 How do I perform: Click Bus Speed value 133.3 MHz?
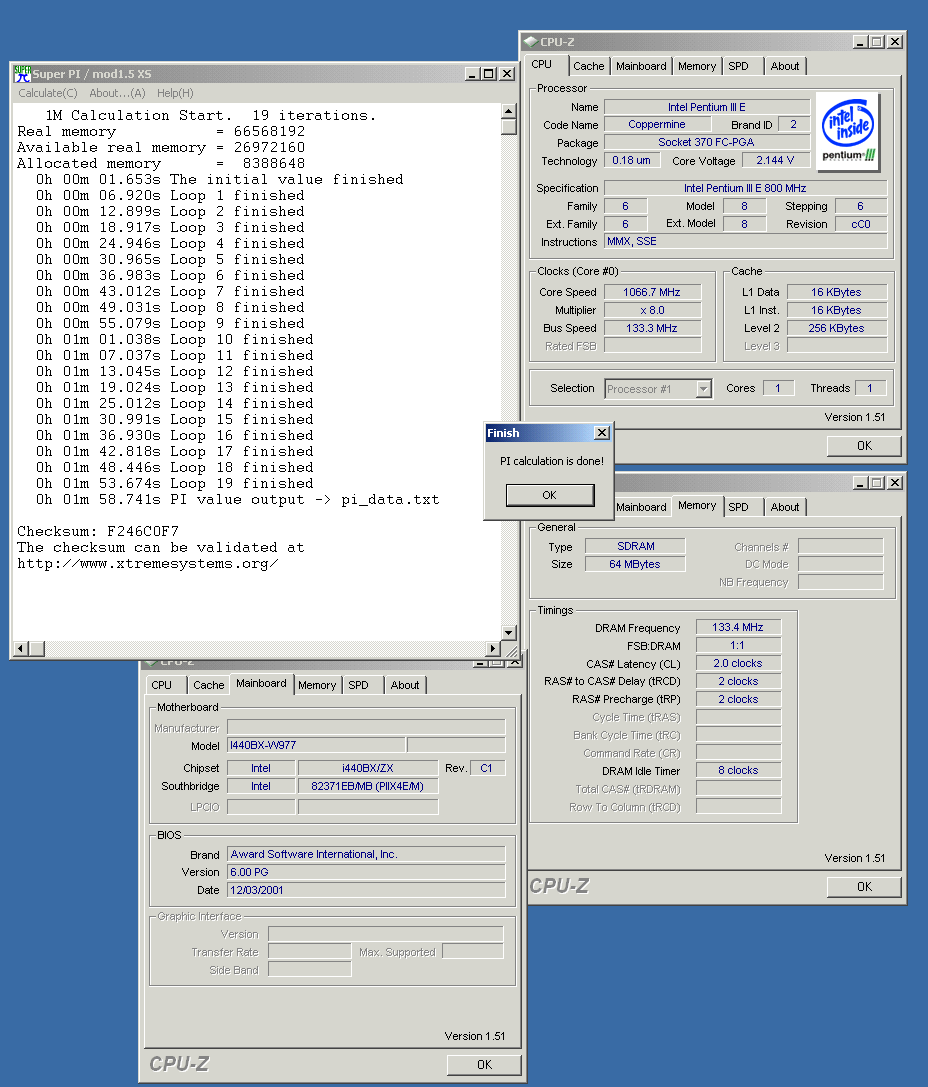(x=652, y=328)
